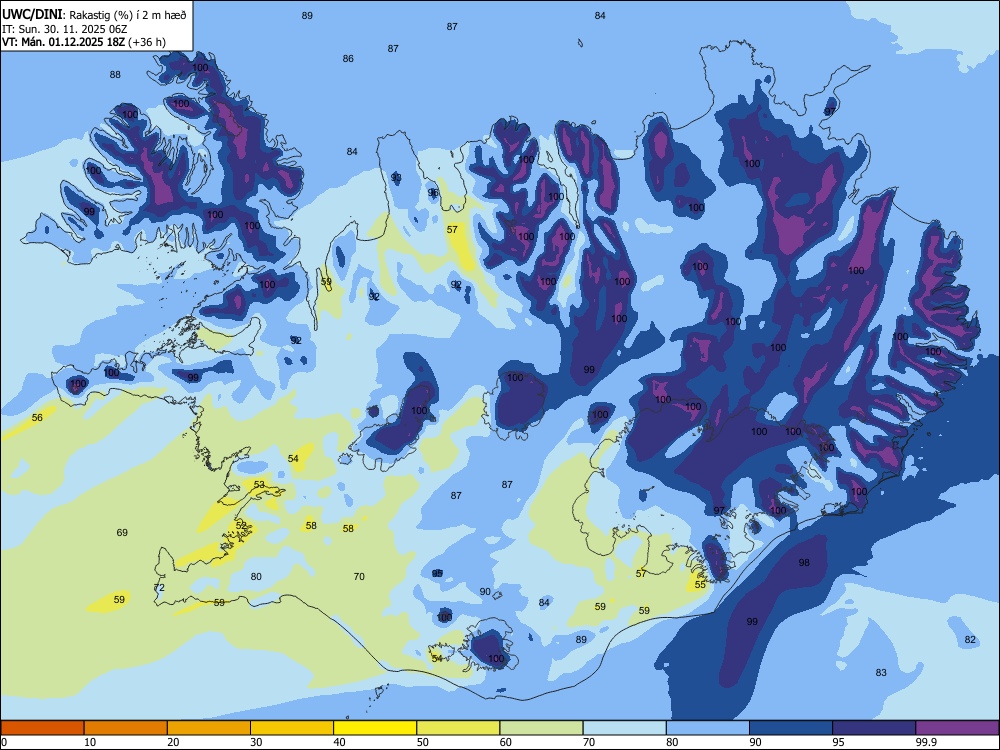
Task: Select the '83' value on the map
Action: point(881,673)
